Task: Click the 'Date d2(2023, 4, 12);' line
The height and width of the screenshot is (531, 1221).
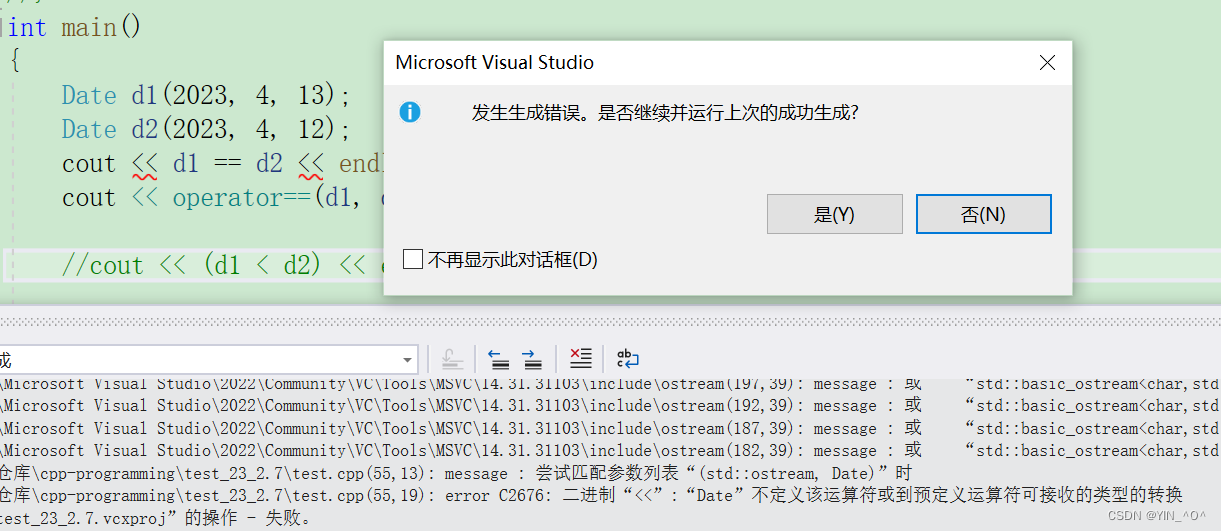Action: click(206, 130)
